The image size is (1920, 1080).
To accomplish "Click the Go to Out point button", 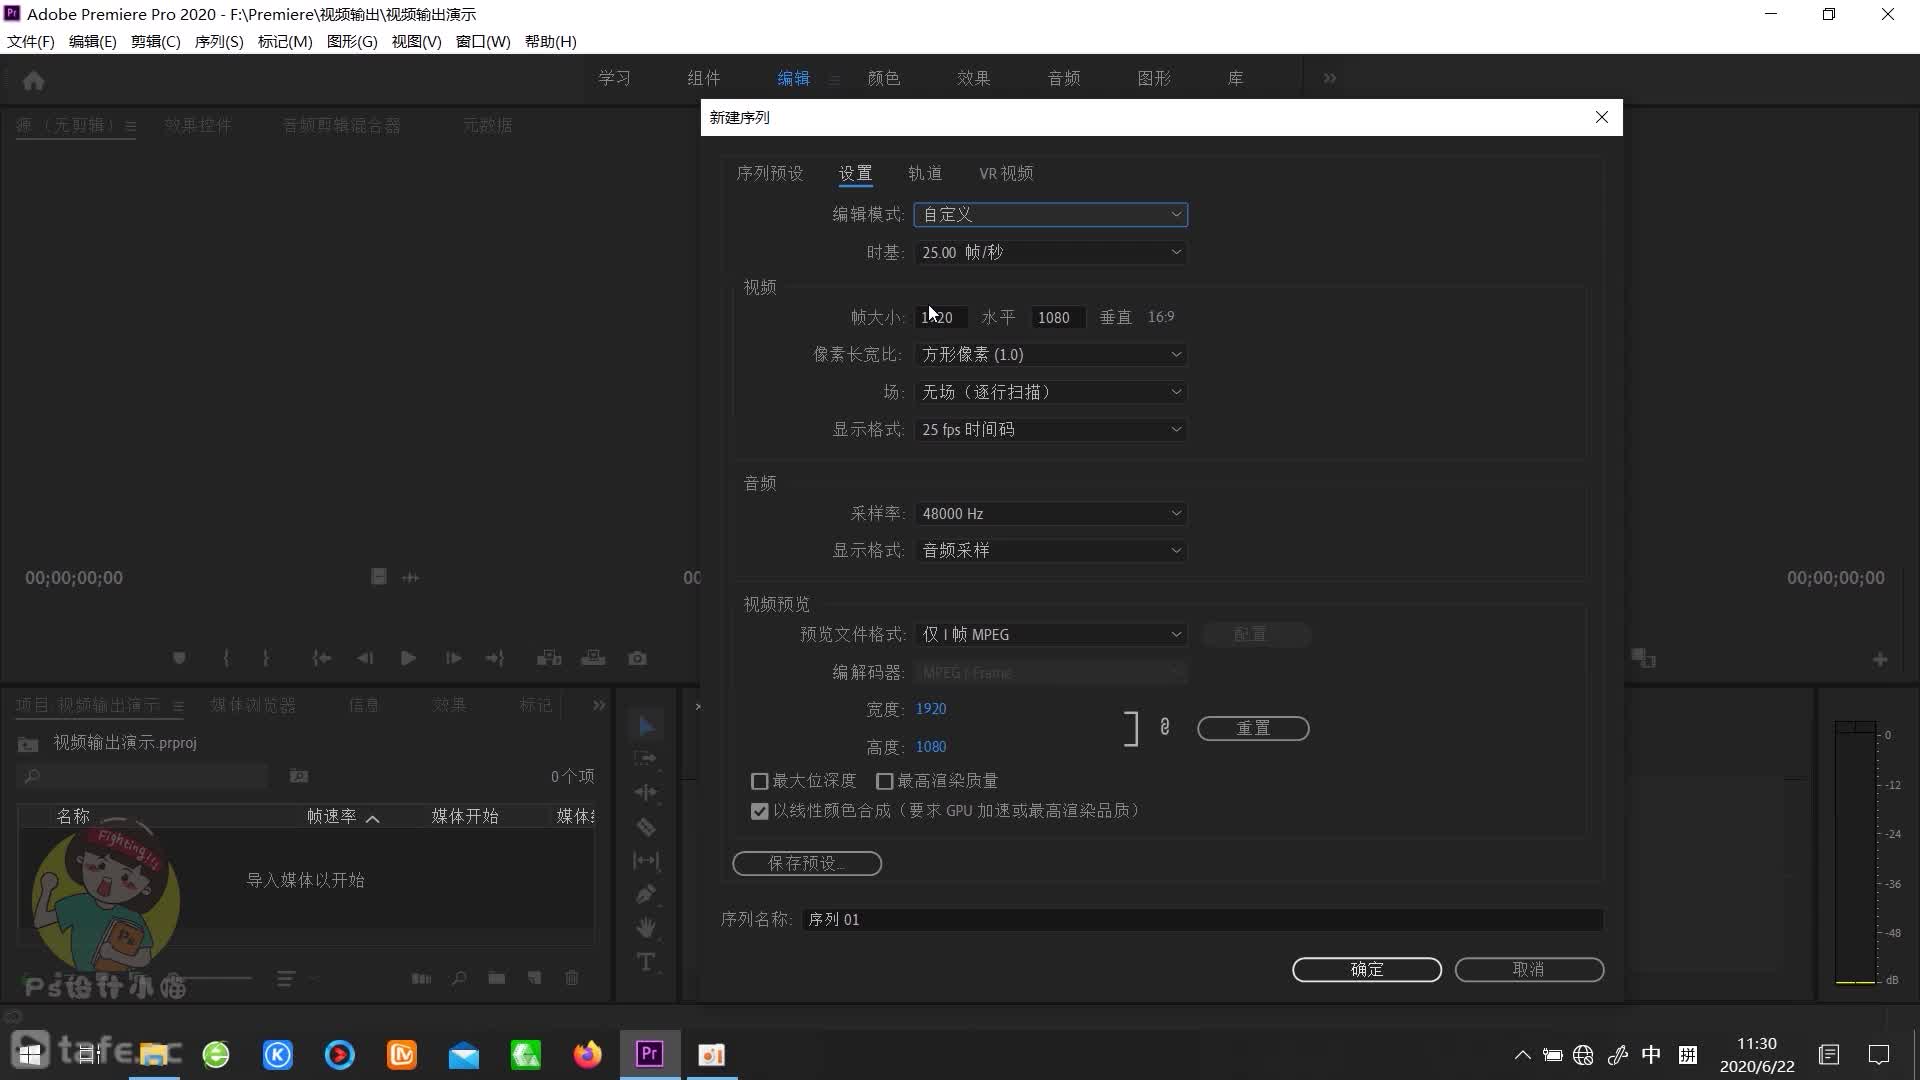I will tap(495, 658).
